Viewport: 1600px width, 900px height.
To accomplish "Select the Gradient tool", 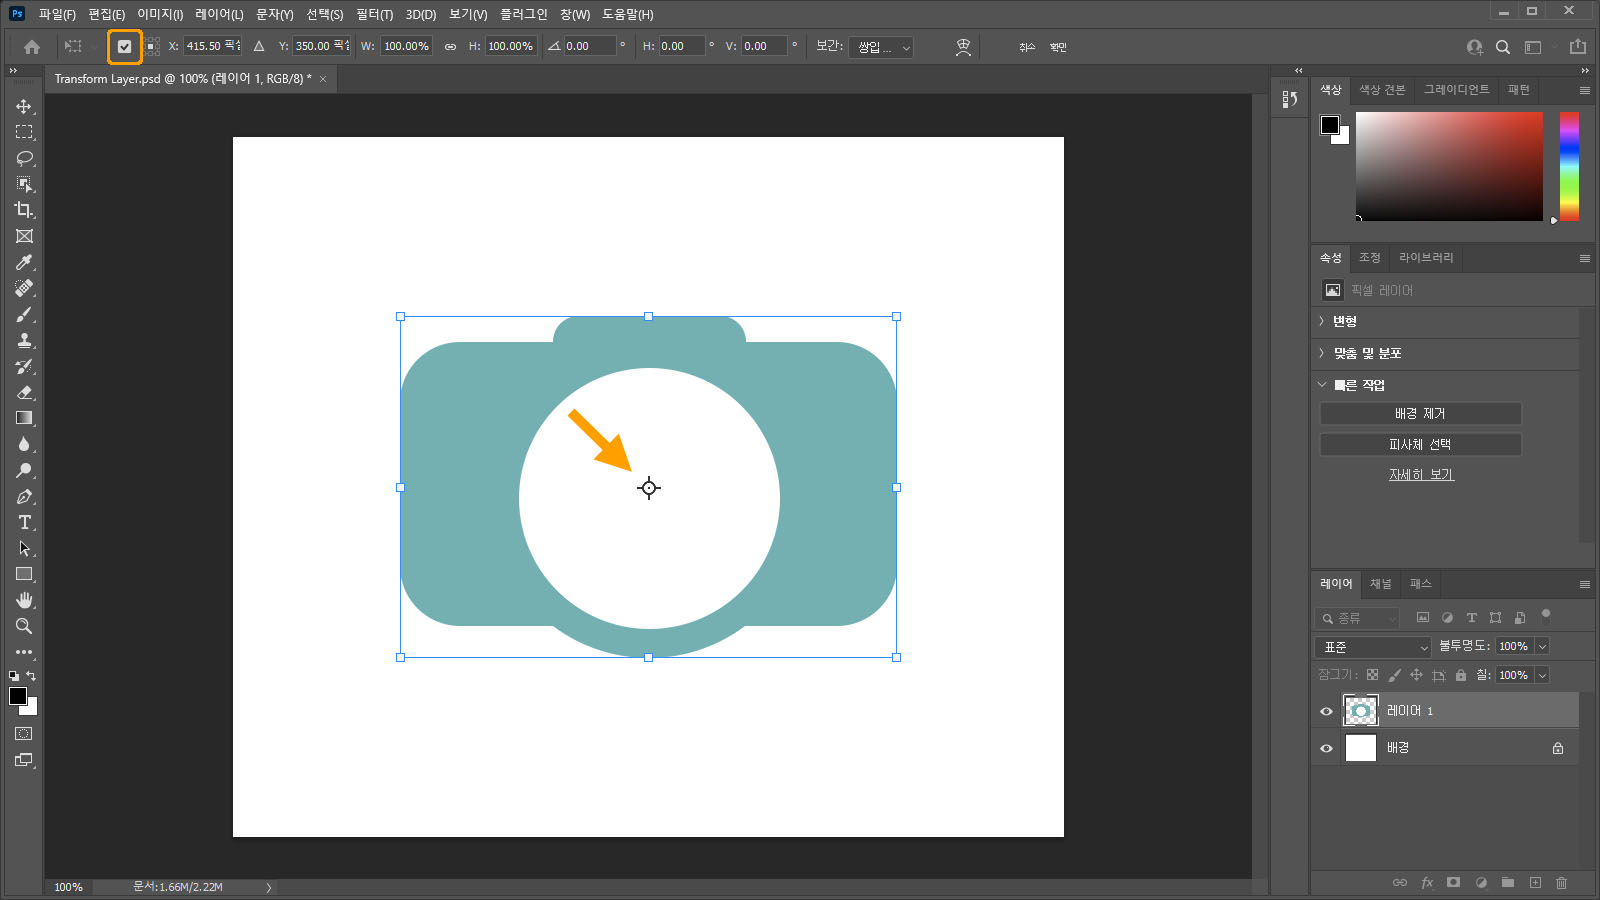I will [x=24, y=418].
